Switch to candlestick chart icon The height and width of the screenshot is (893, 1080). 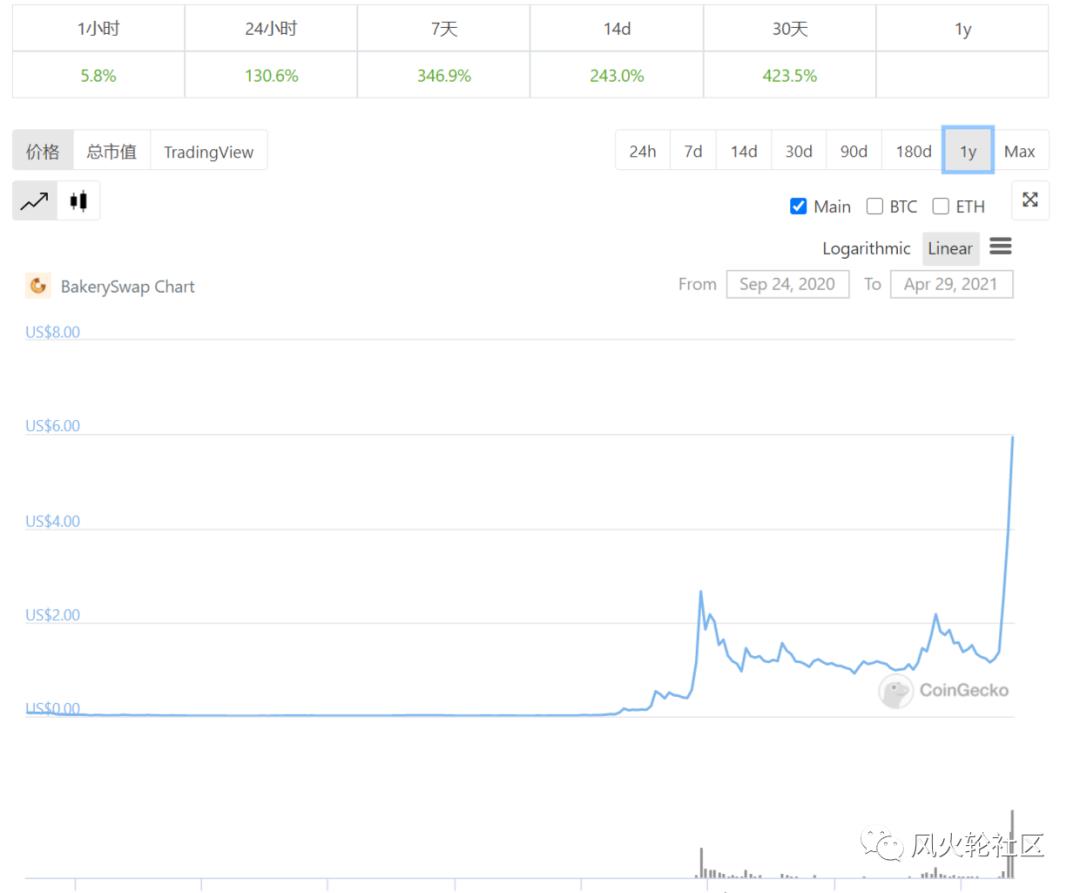click(79, 201)
